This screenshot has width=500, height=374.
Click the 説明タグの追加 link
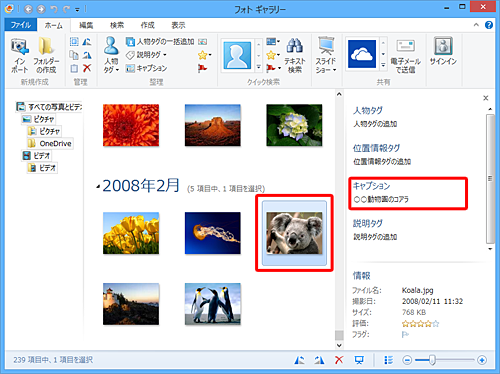pyautogui.click(x=375, y=237)
